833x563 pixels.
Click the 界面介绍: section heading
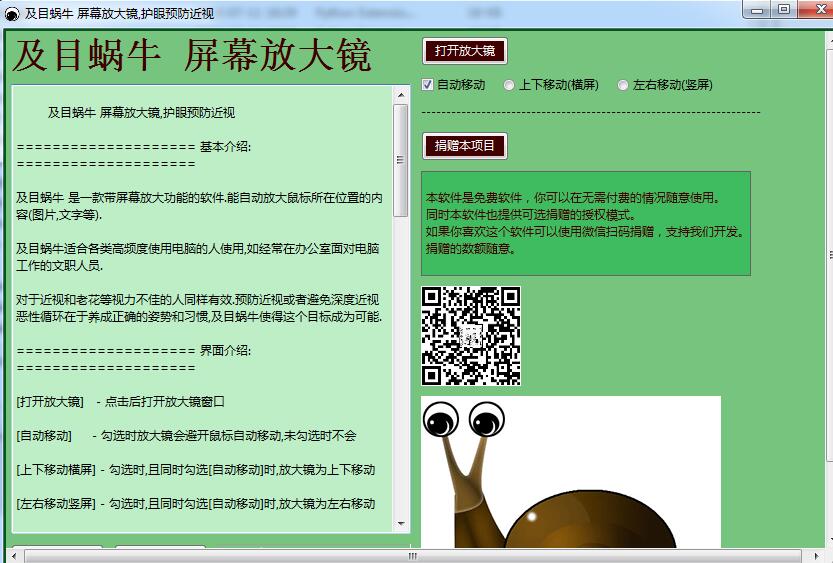(225, 351)
